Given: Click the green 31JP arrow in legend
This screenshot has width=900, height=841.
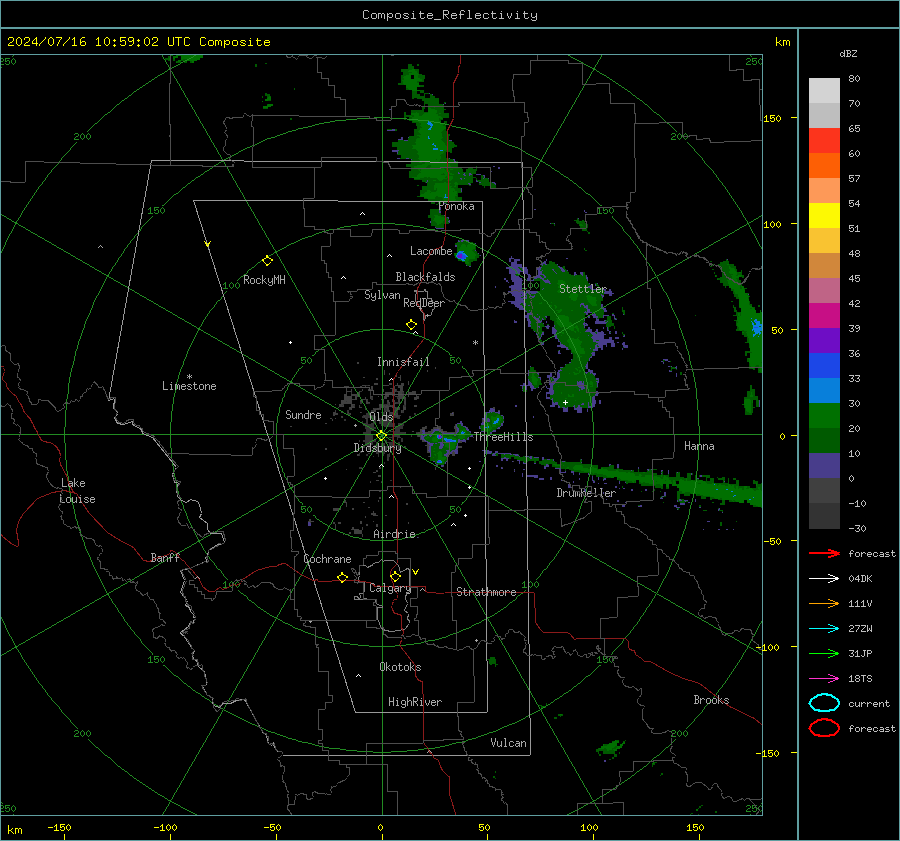Looking at the screenshot, I should [824, 653].
